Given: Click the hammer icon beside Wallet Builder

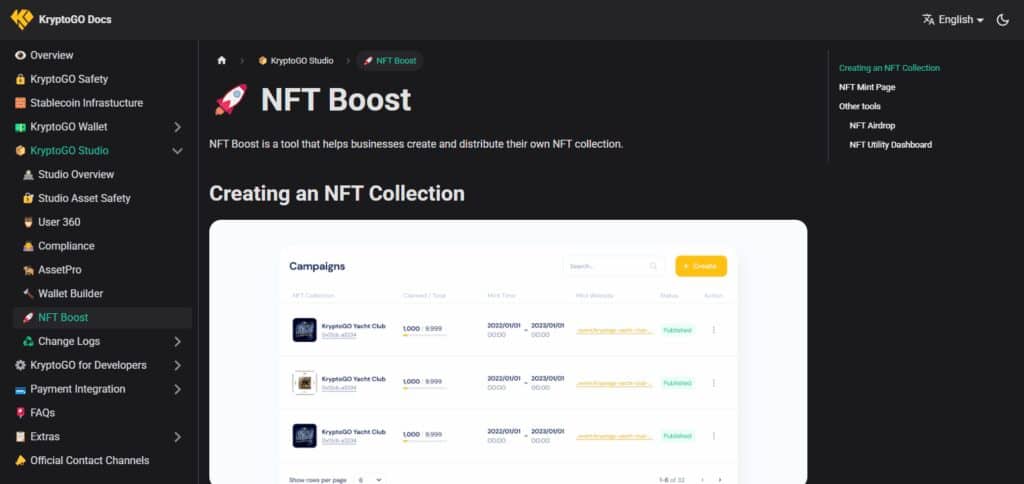Looking at the screenshot, I should pyautogui.click(x=28, y=294).
